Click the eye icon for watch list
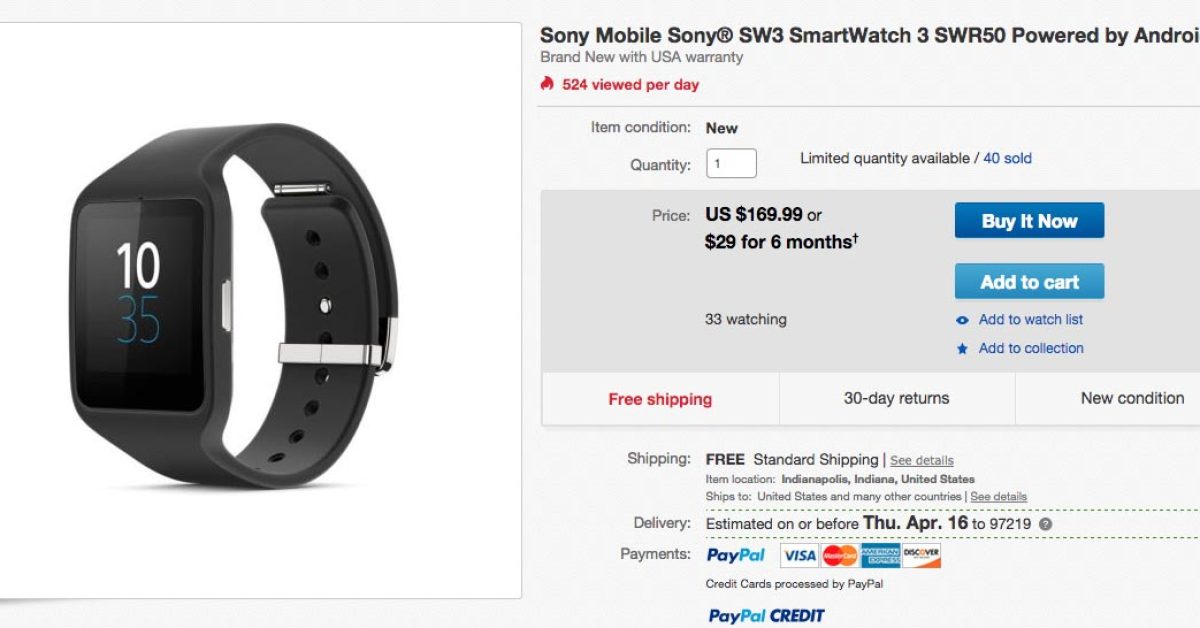Image resolution: width=1200 pixels, height=628 pixels. [x=962, y=320]
